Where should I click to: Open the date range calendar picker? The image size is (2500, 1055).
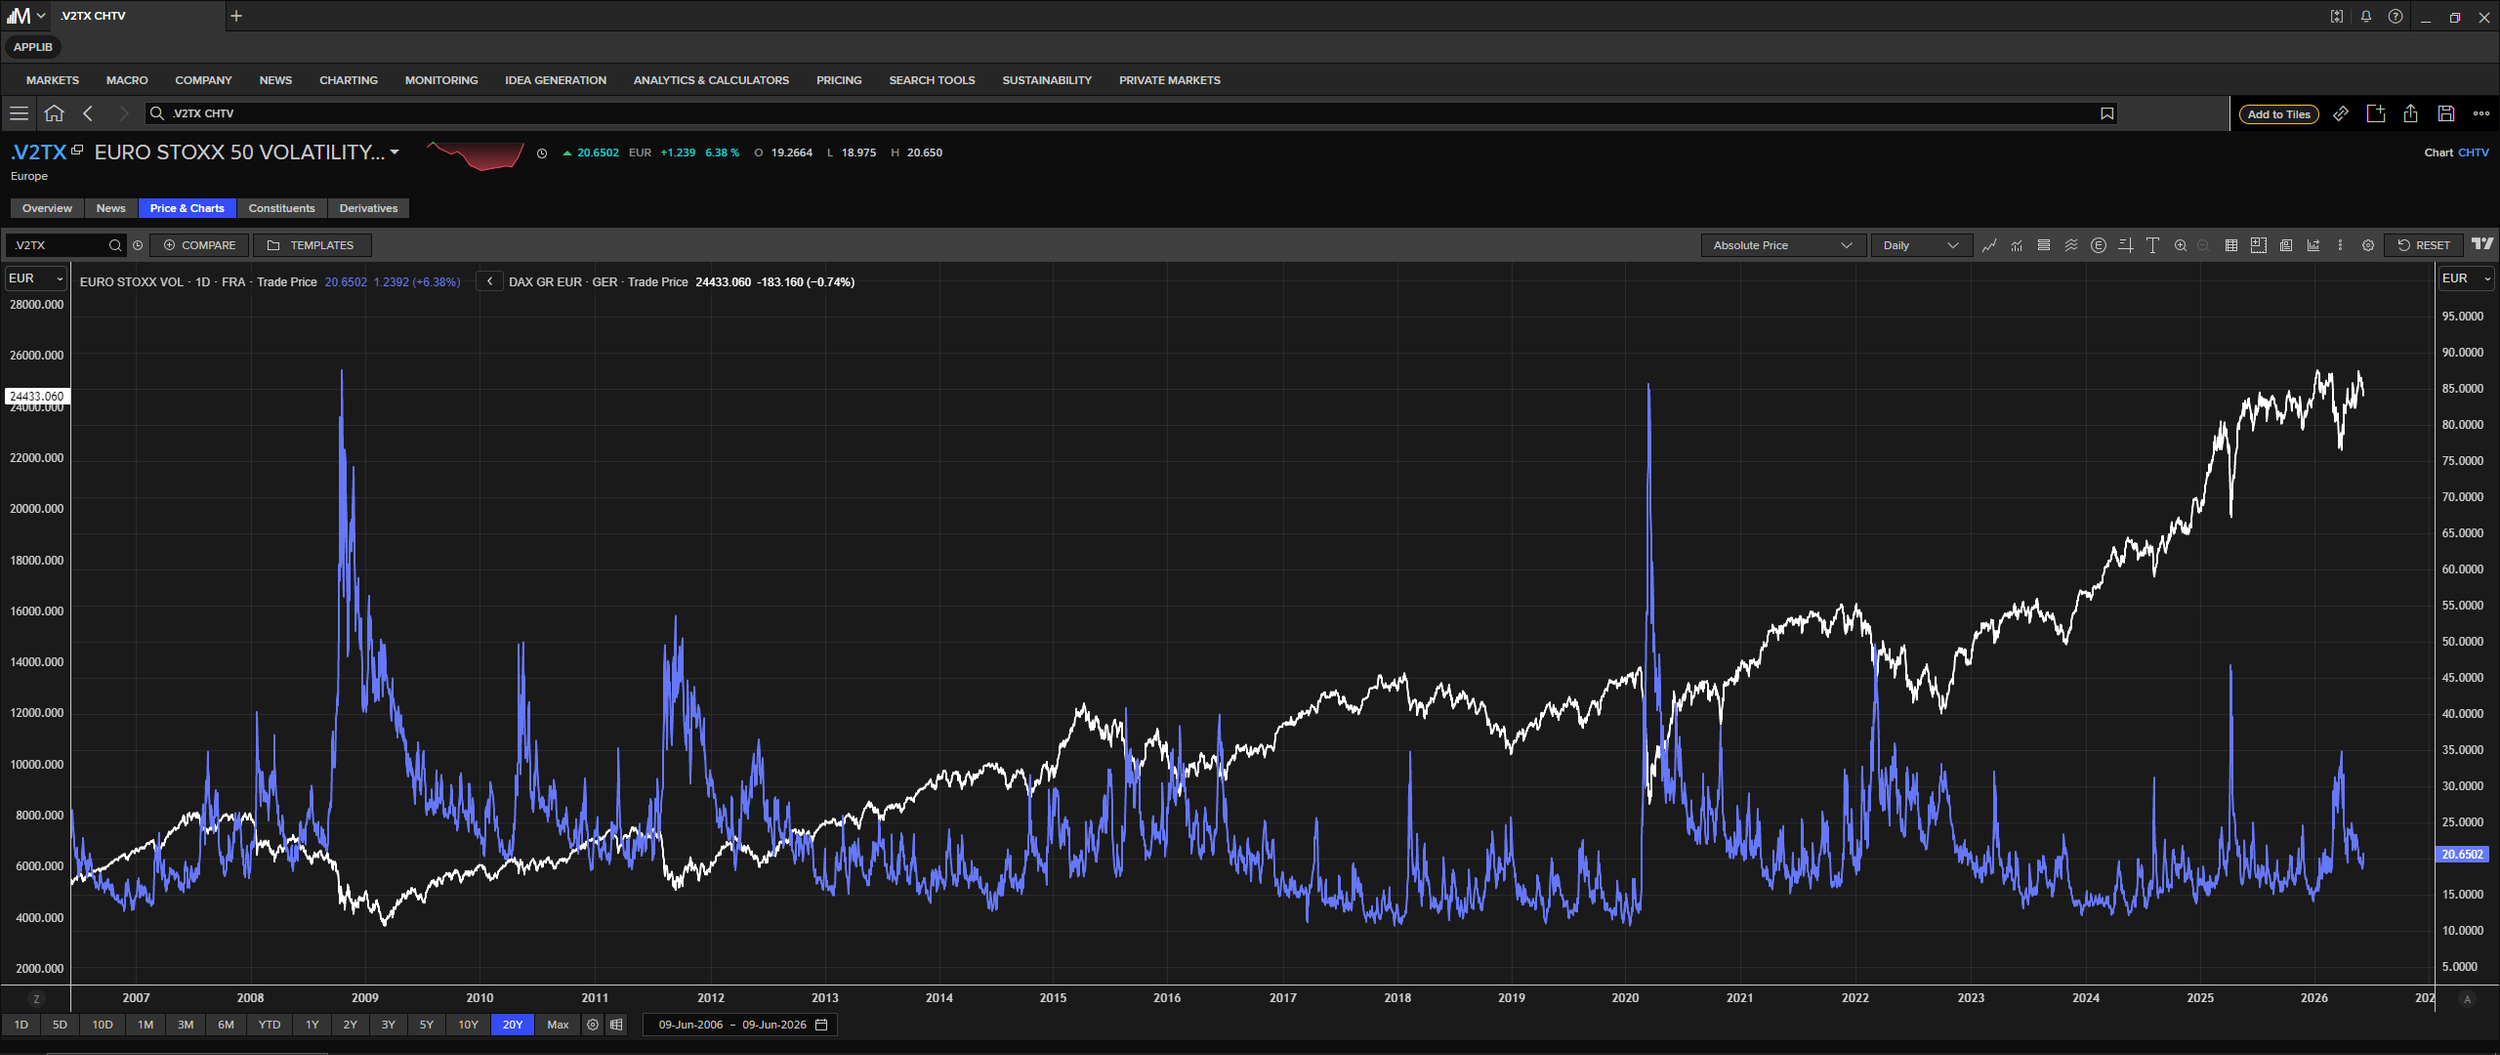[x=821, y=1024]
